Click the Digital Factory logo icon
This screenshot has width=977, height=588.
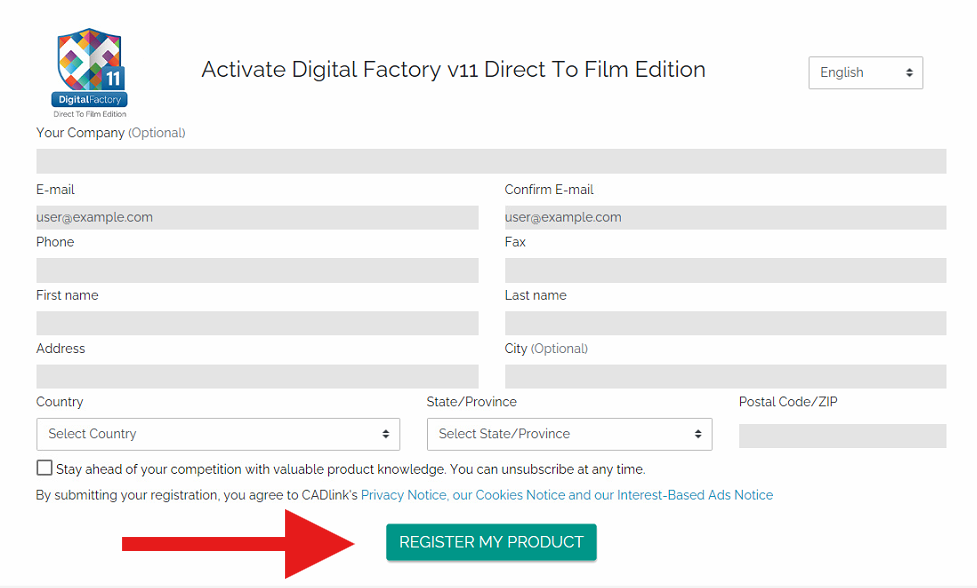click(x=89, y=69)
